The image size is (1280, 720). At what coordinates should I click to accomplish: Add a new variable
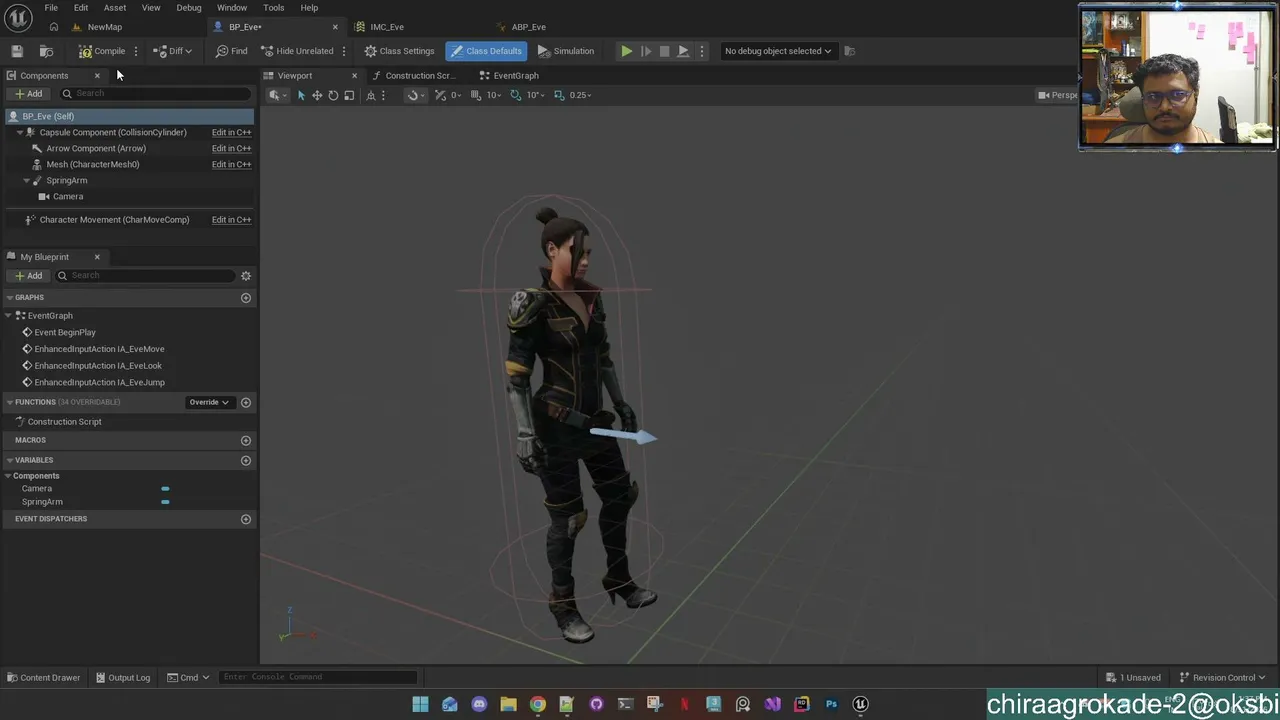click(246, 460)
